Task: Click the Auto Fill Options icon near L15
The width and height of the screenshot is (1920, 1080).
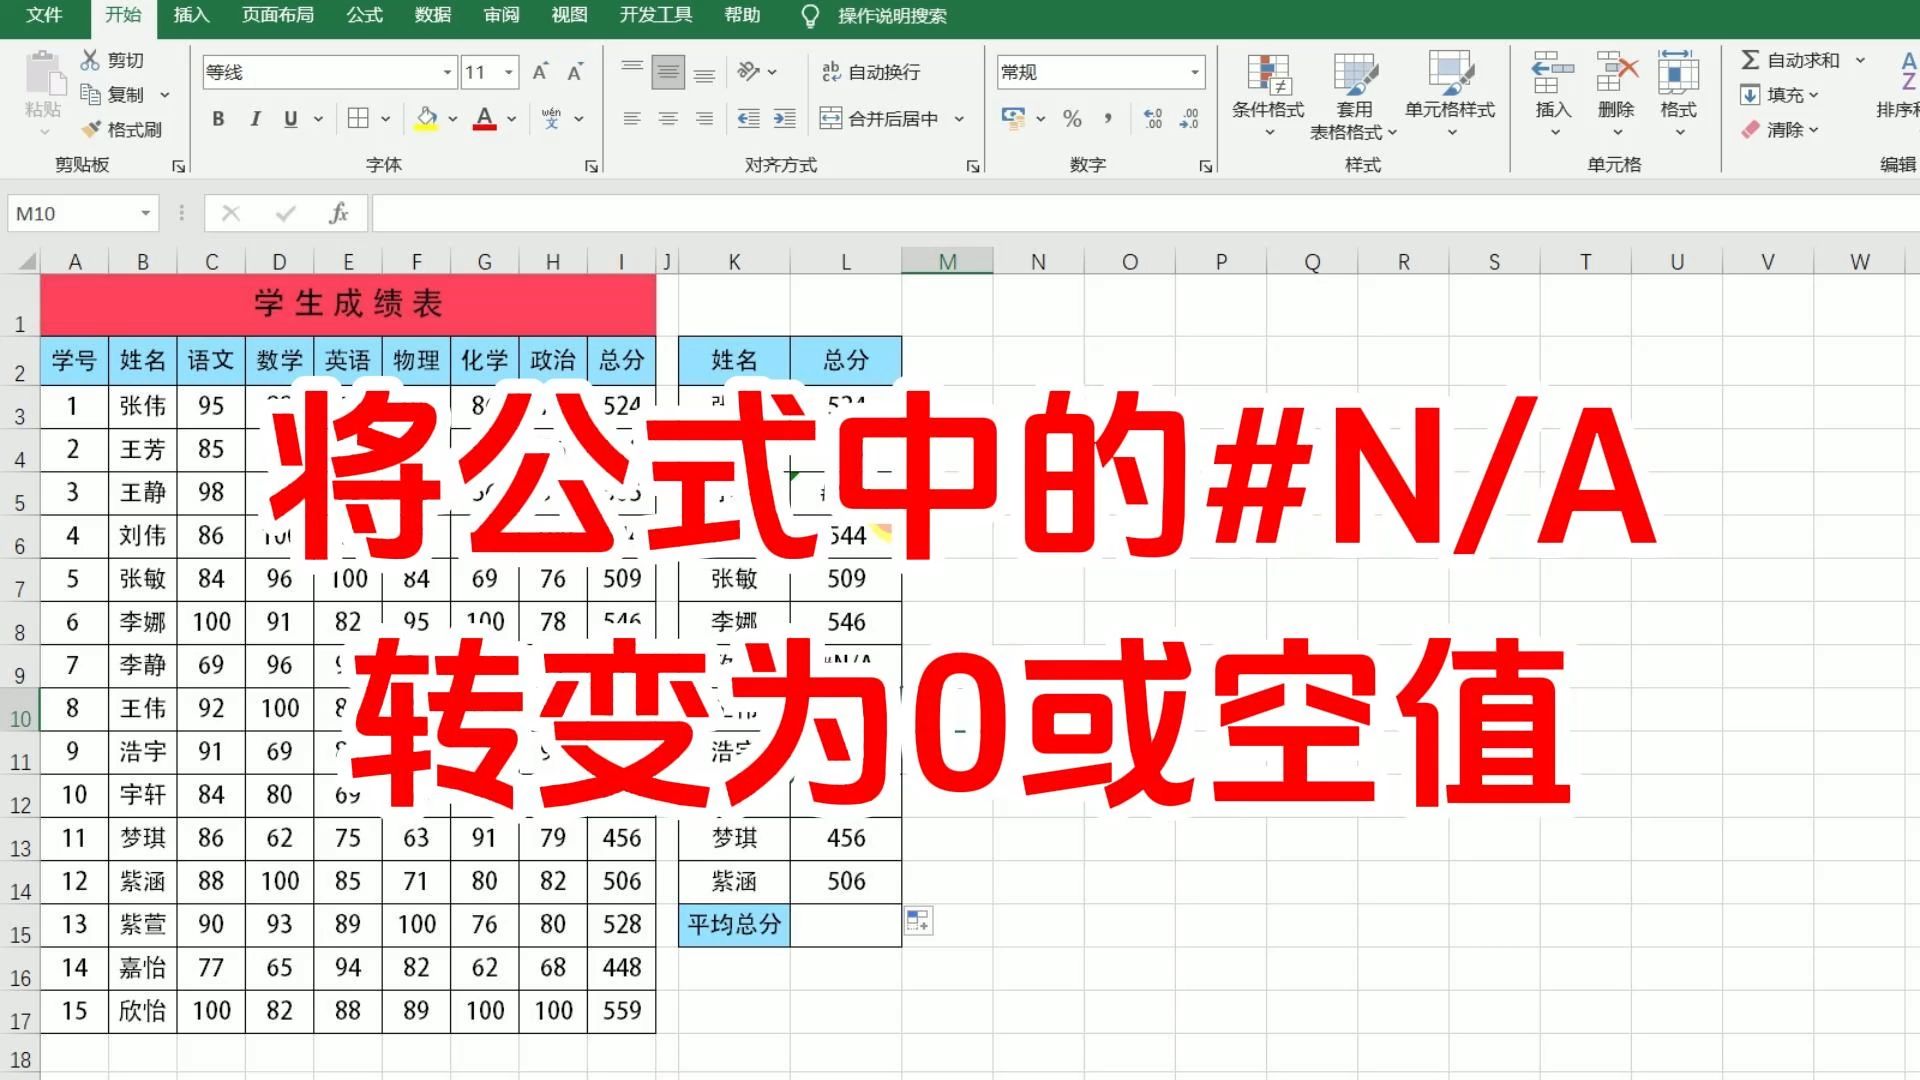Action: click(x=918, y=921)
